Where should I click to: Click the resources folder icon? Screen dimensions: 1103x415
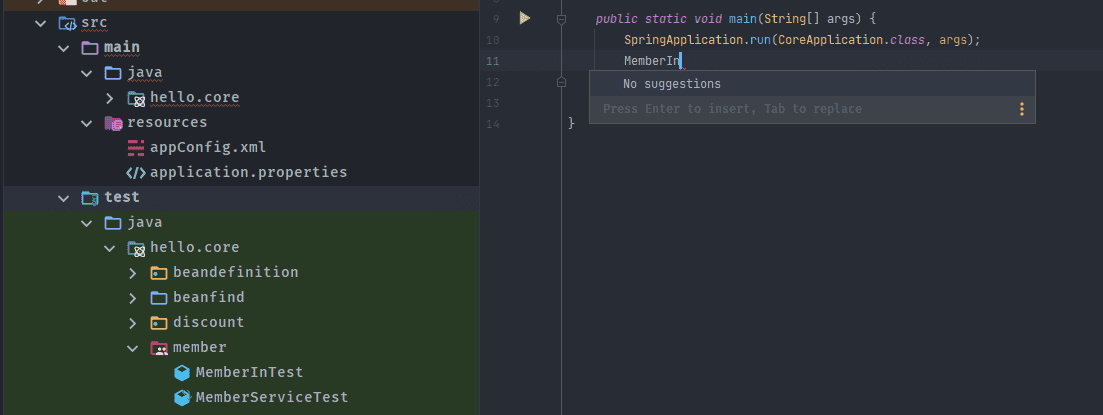point(114,123)
